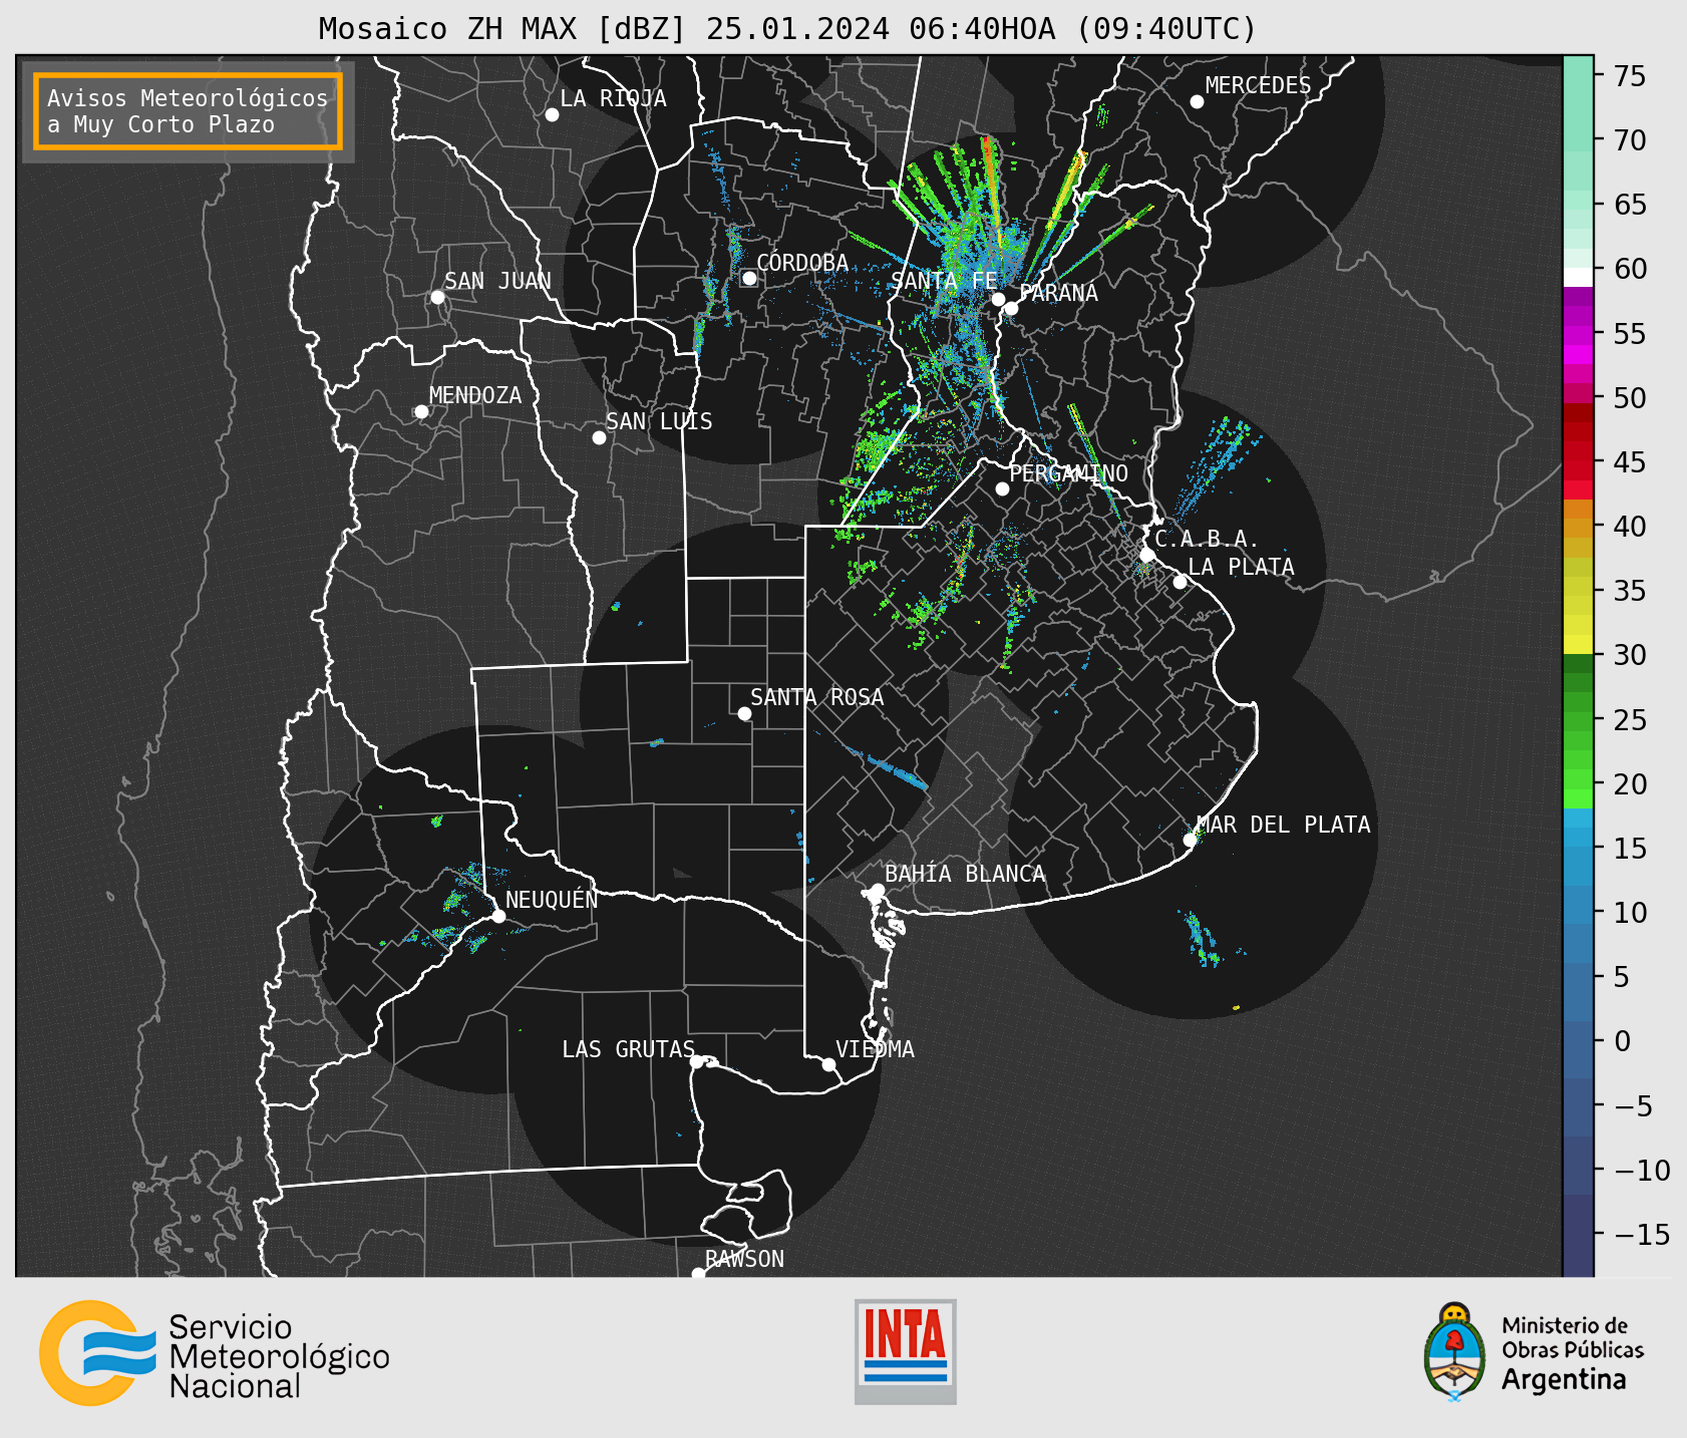
Task: Click the VIEDMA city marker
Action: (829, 1065)
